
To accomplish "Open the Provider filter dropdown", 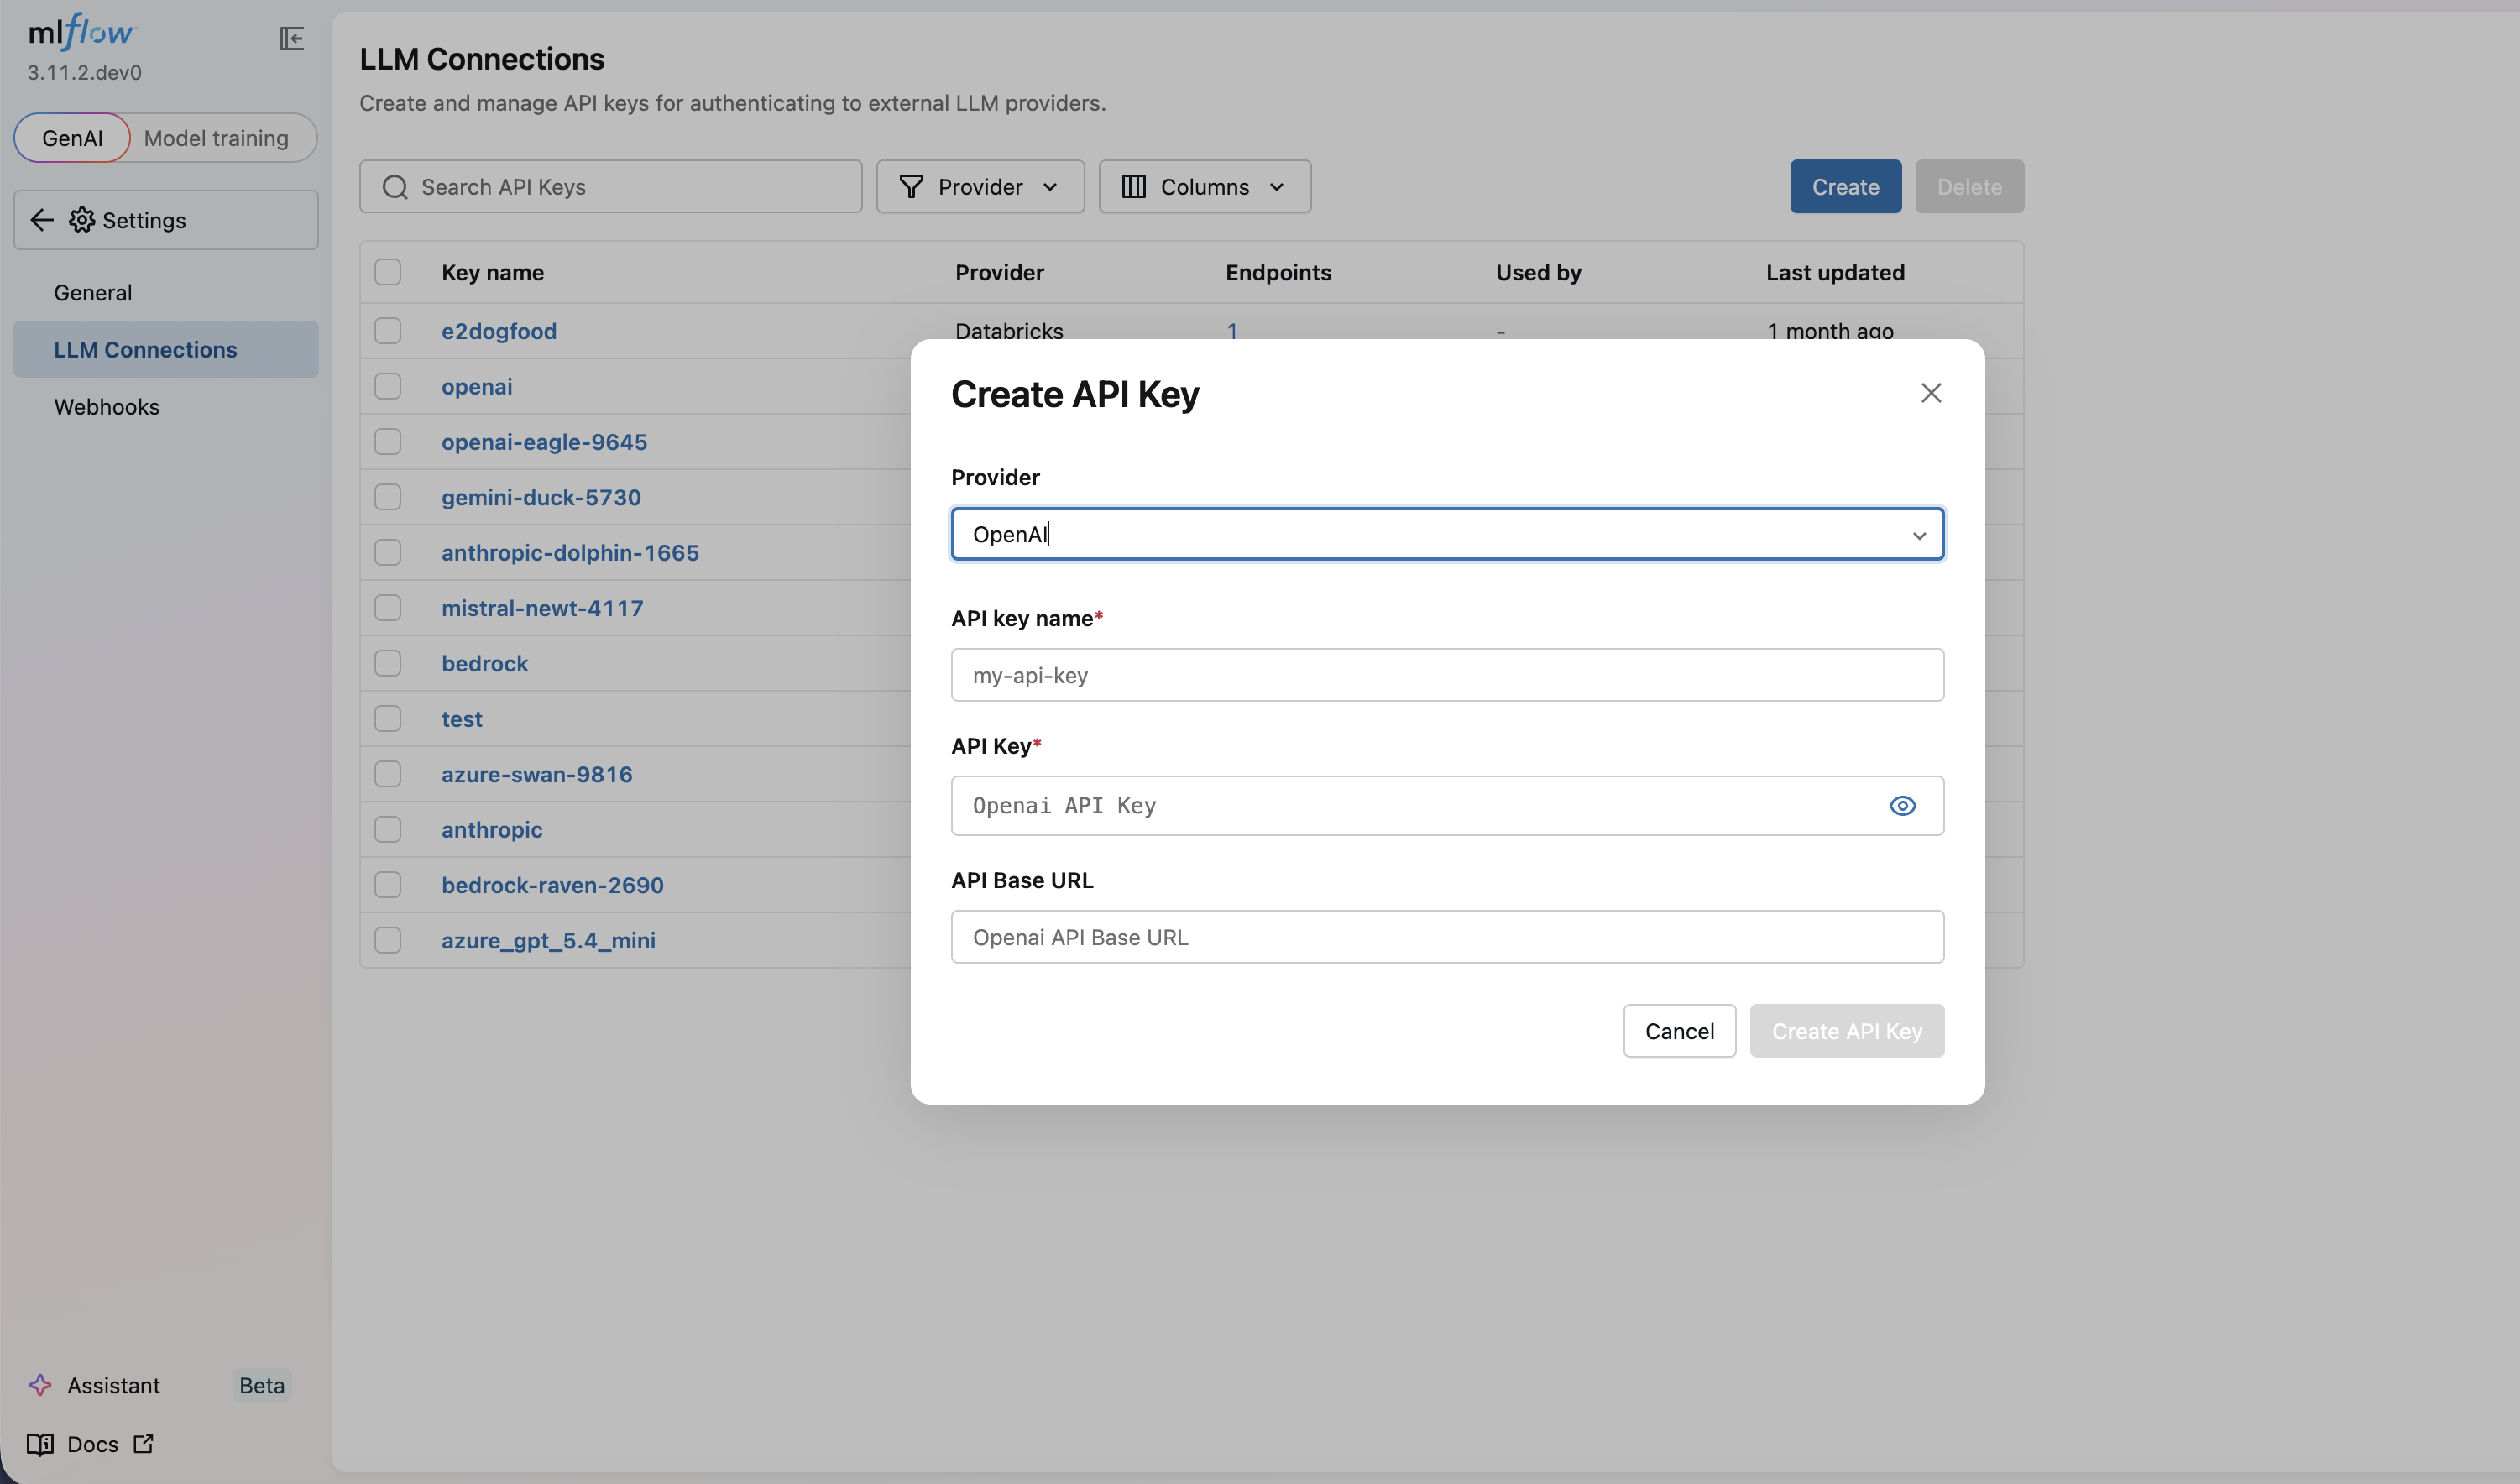I will click(x=980, y=187).
